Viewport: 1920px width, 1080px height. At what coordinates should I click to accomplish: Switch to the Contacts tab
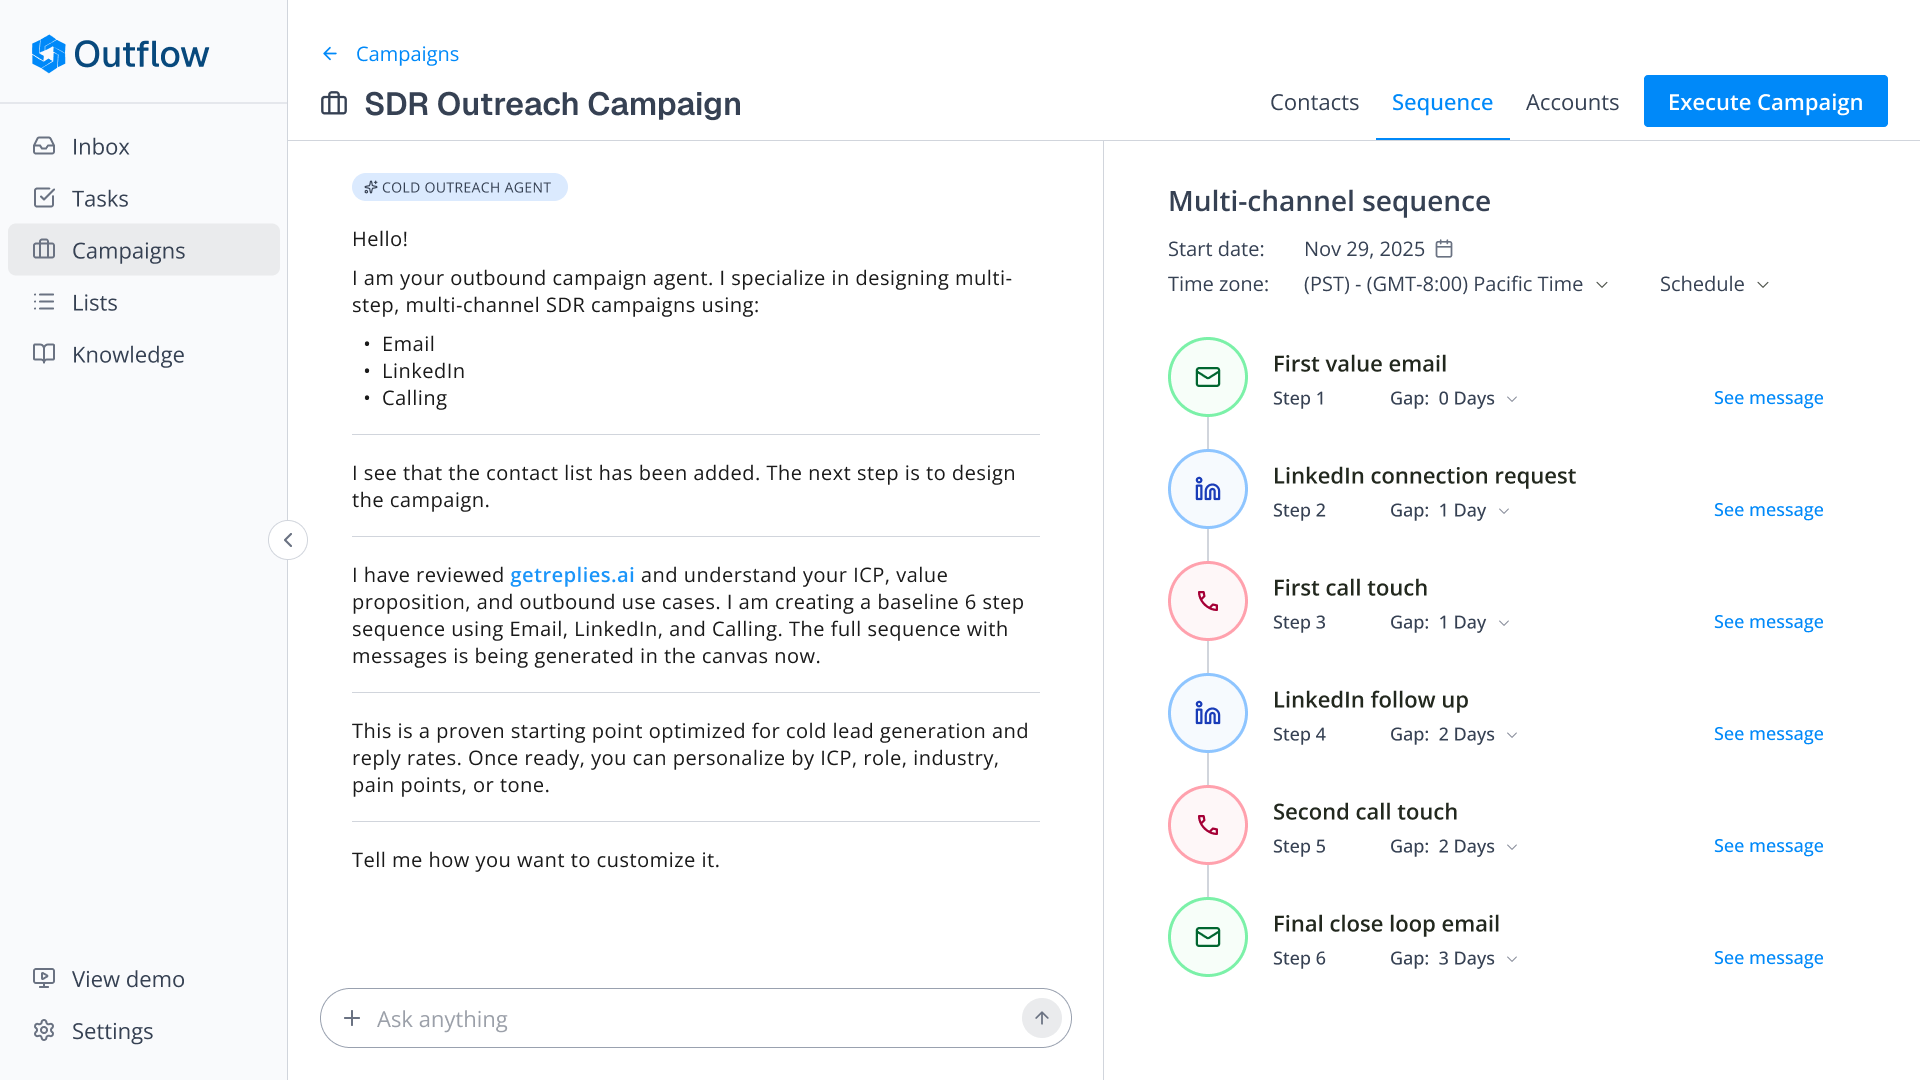pos(1314,102)
